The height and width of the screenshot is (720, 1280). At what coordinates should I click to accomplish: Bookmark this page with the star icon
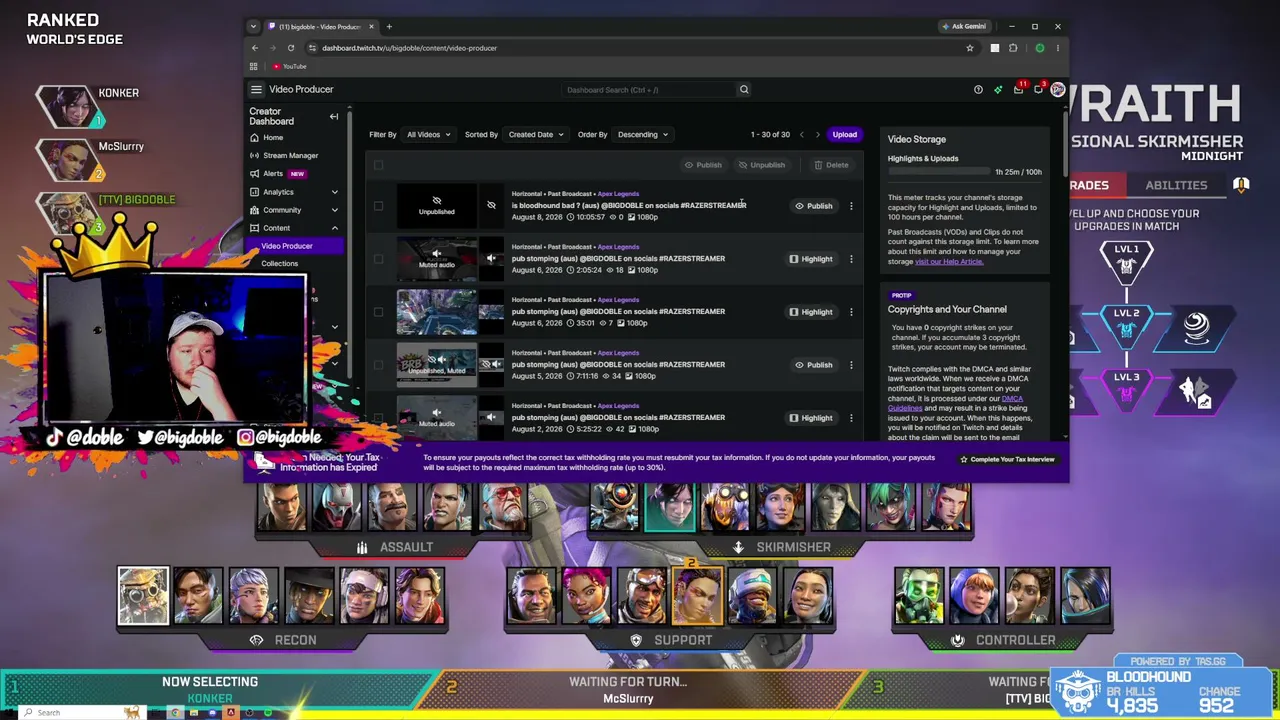point(969,48)
